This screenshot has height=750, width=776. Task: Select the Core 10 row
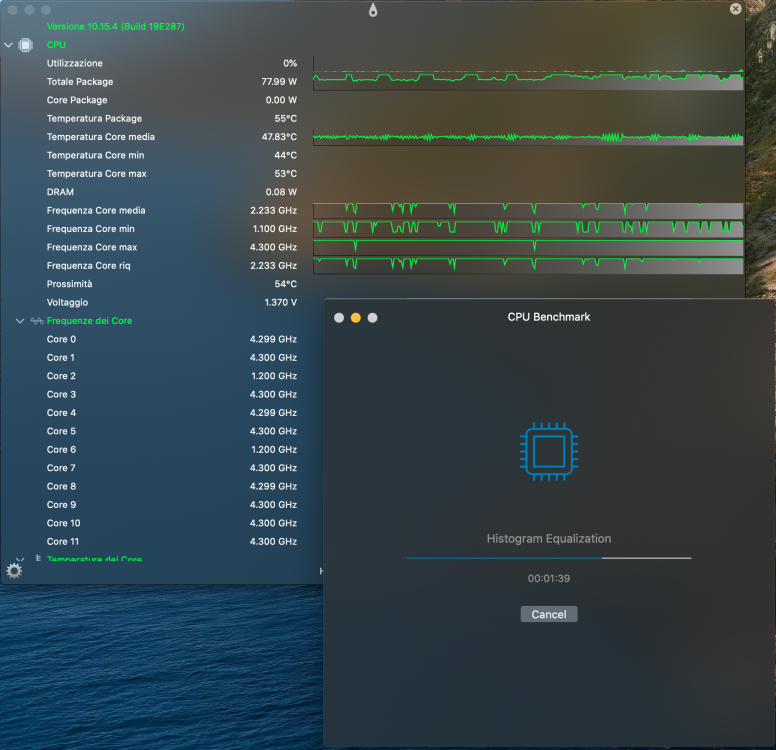pos(172,523)
